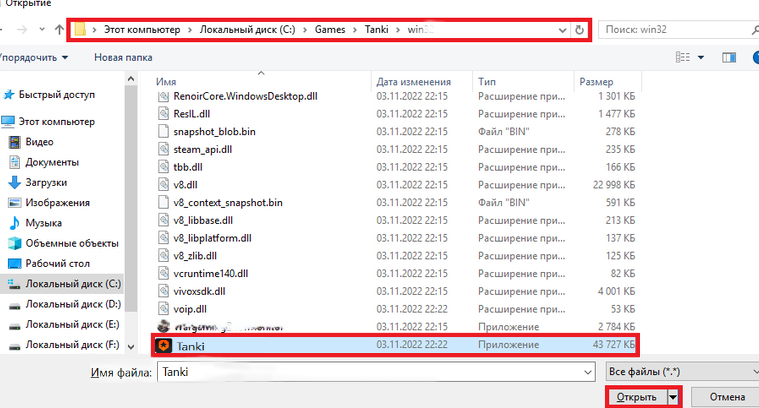Screen dimensions: 759x408
Task: Click sidebar scrollbar up arrow
Action: click(131, 78)
